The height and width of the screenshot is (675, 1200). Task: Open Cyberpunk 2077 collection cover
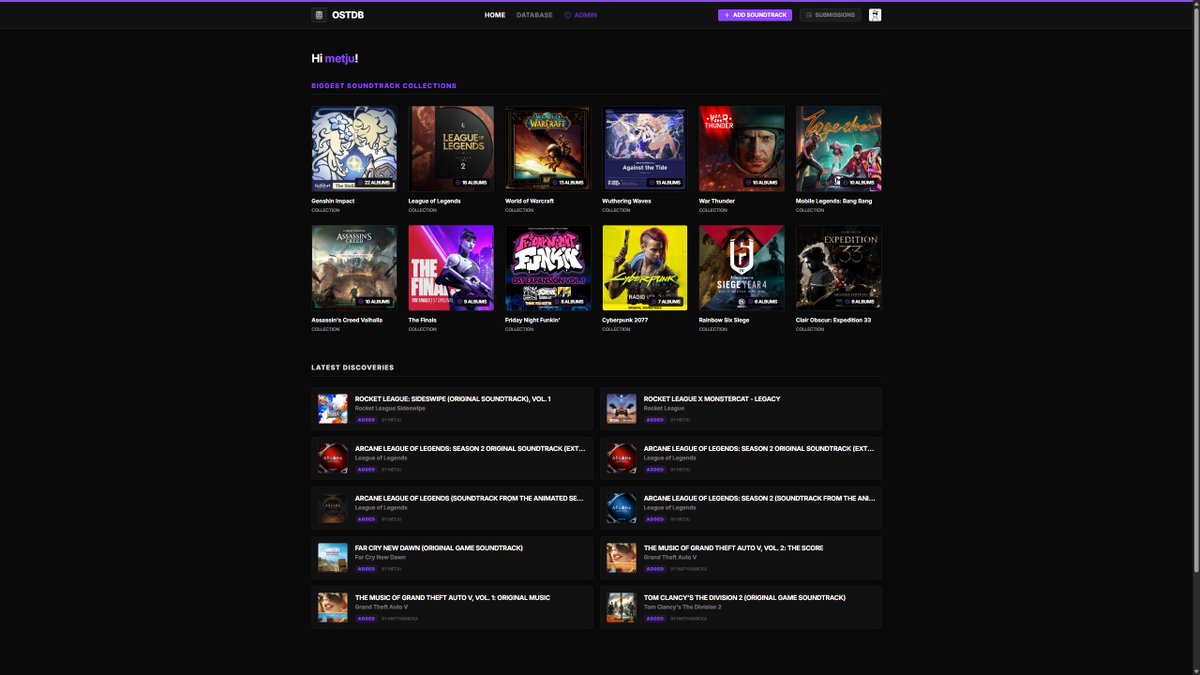pyautogui.click(x=645, y=267)
